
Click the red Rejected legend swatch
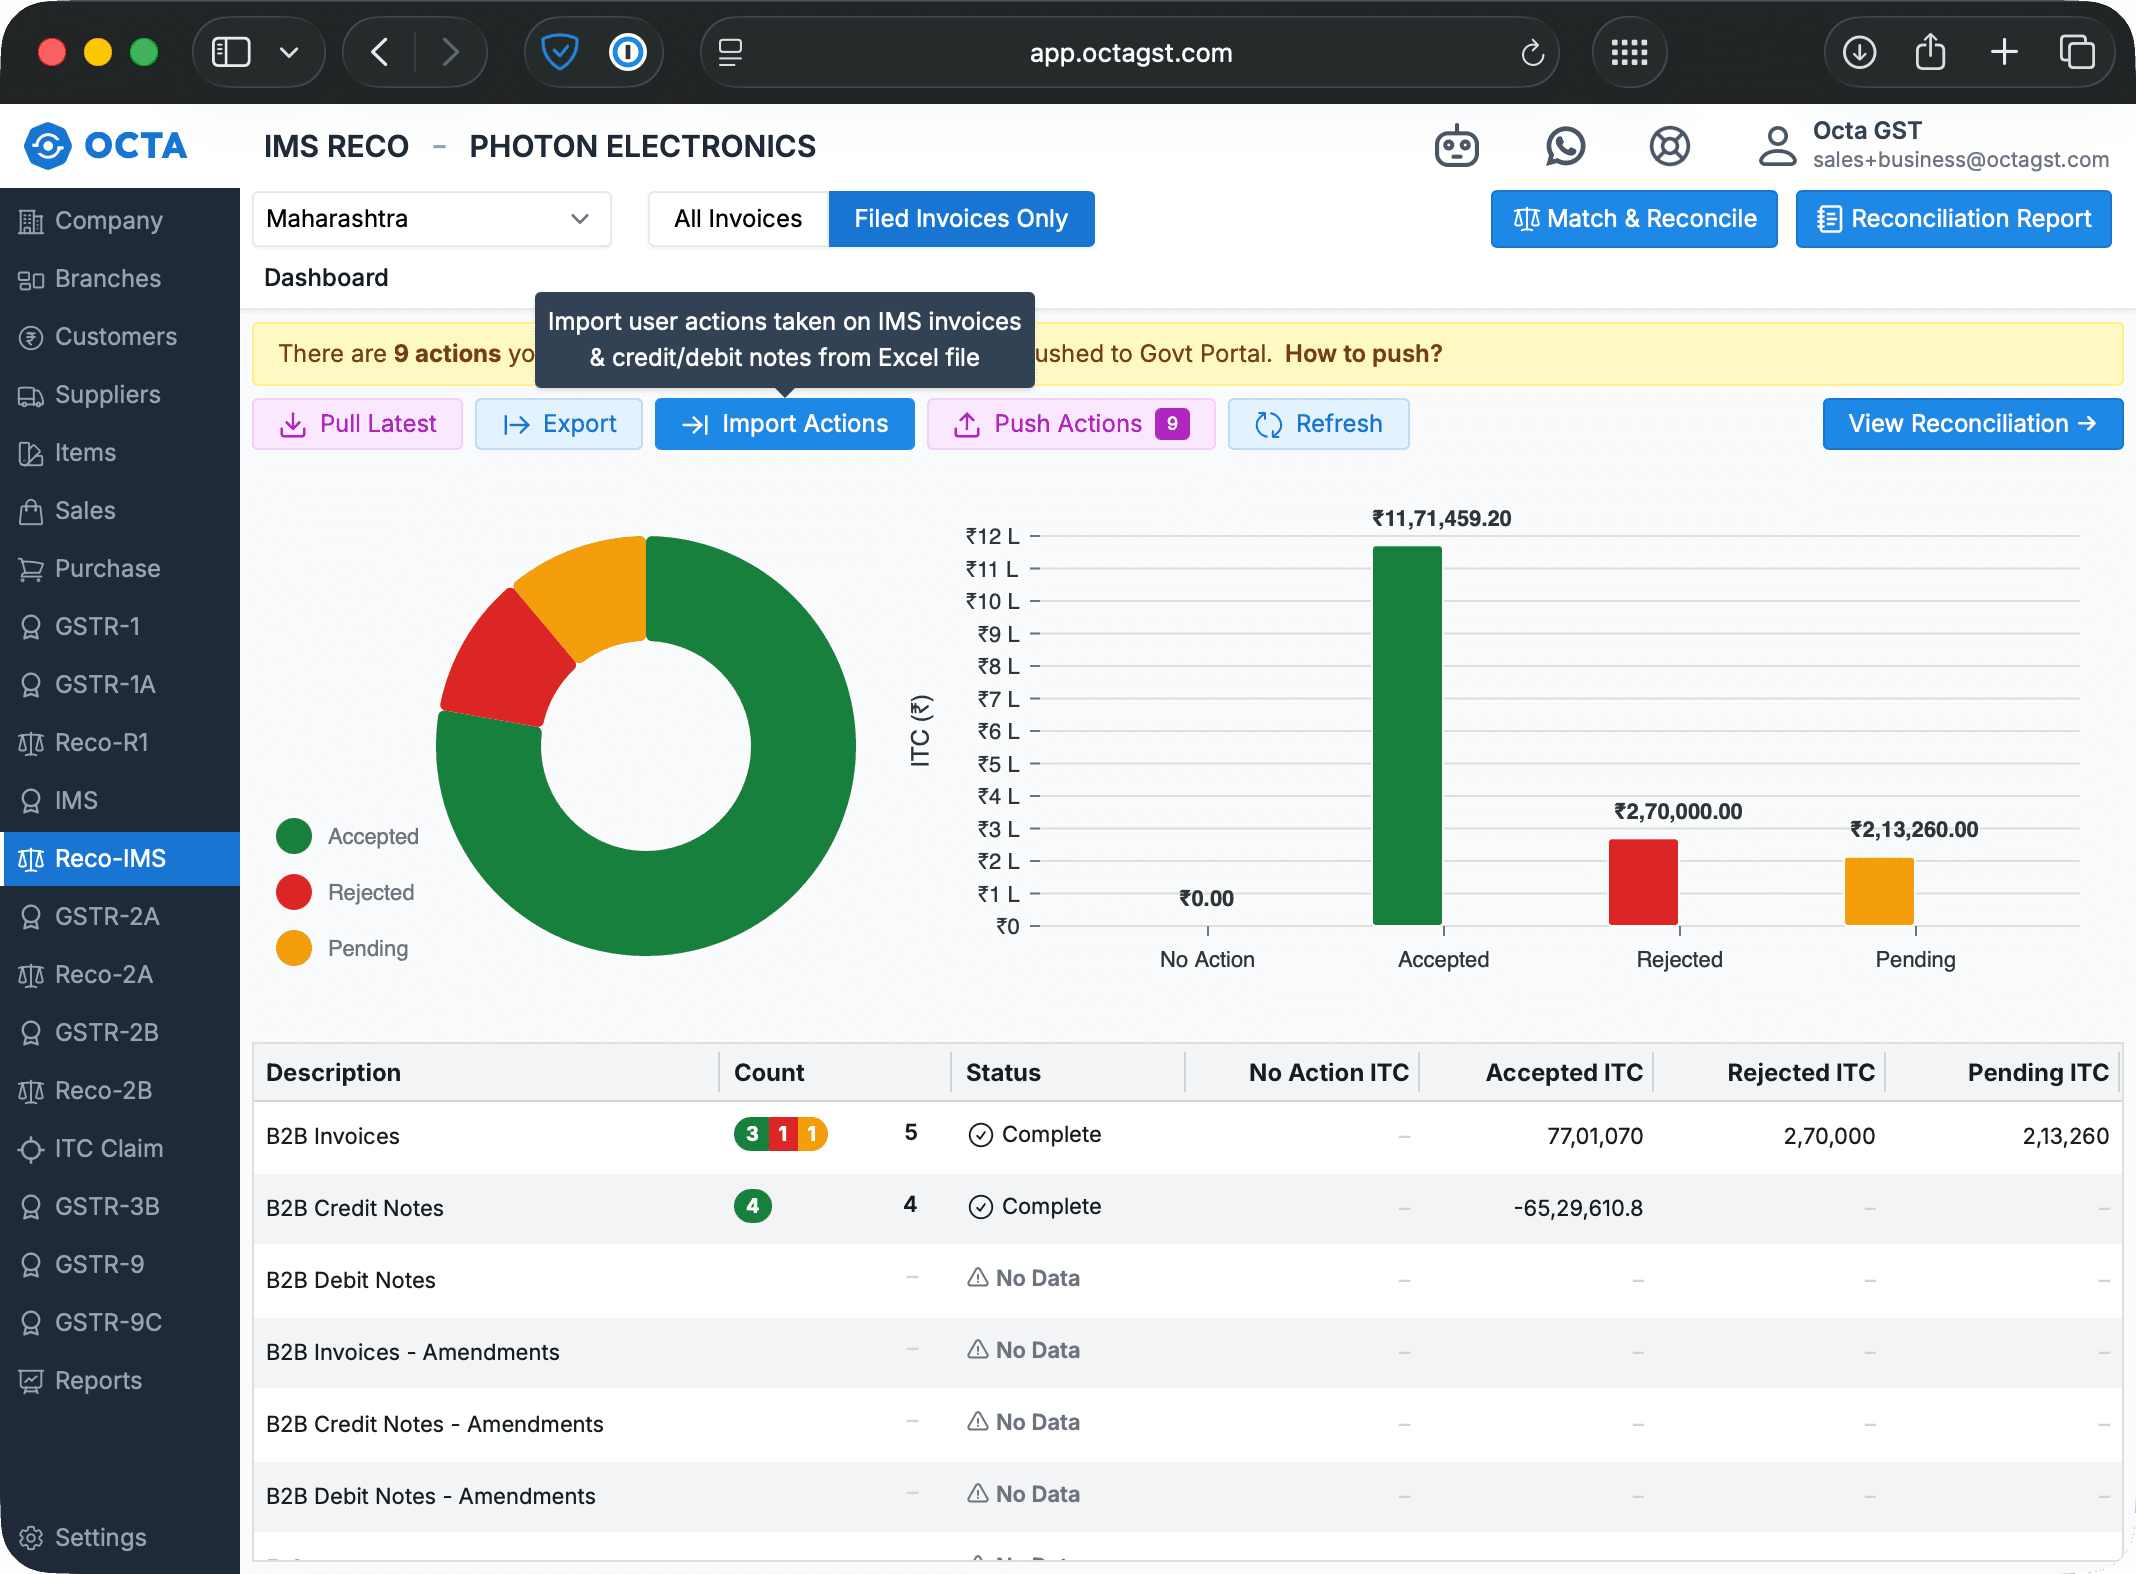(x=294, y=892)
